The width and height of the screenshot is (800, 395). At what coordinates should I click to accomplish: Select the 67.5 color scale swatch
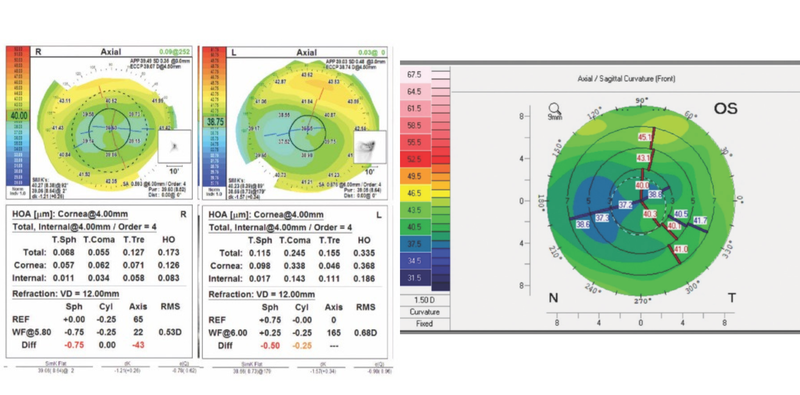click(x=414, y=75)
